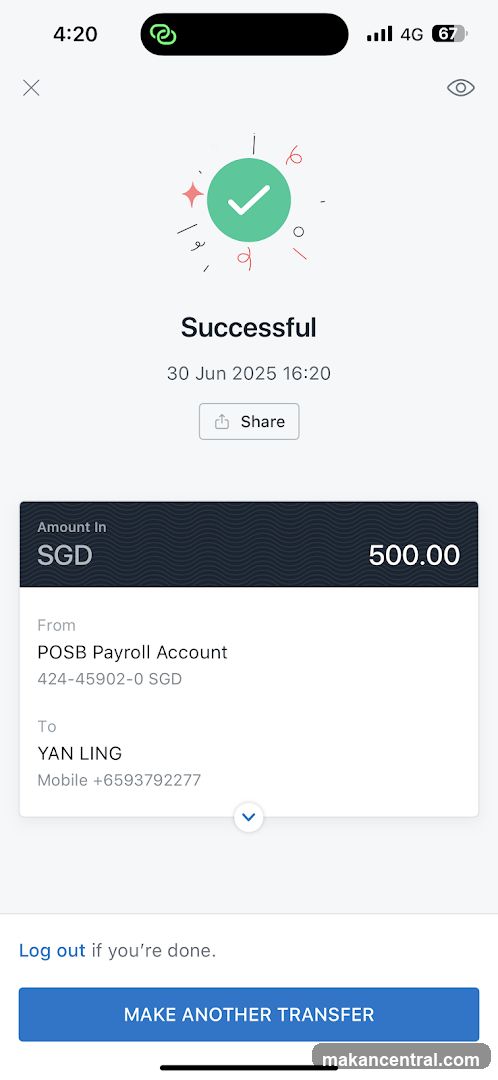The height and width of the screenshot is (1080, 498).
Task: Tap the mobile number +6593792277
Action: tap(119, 780)
